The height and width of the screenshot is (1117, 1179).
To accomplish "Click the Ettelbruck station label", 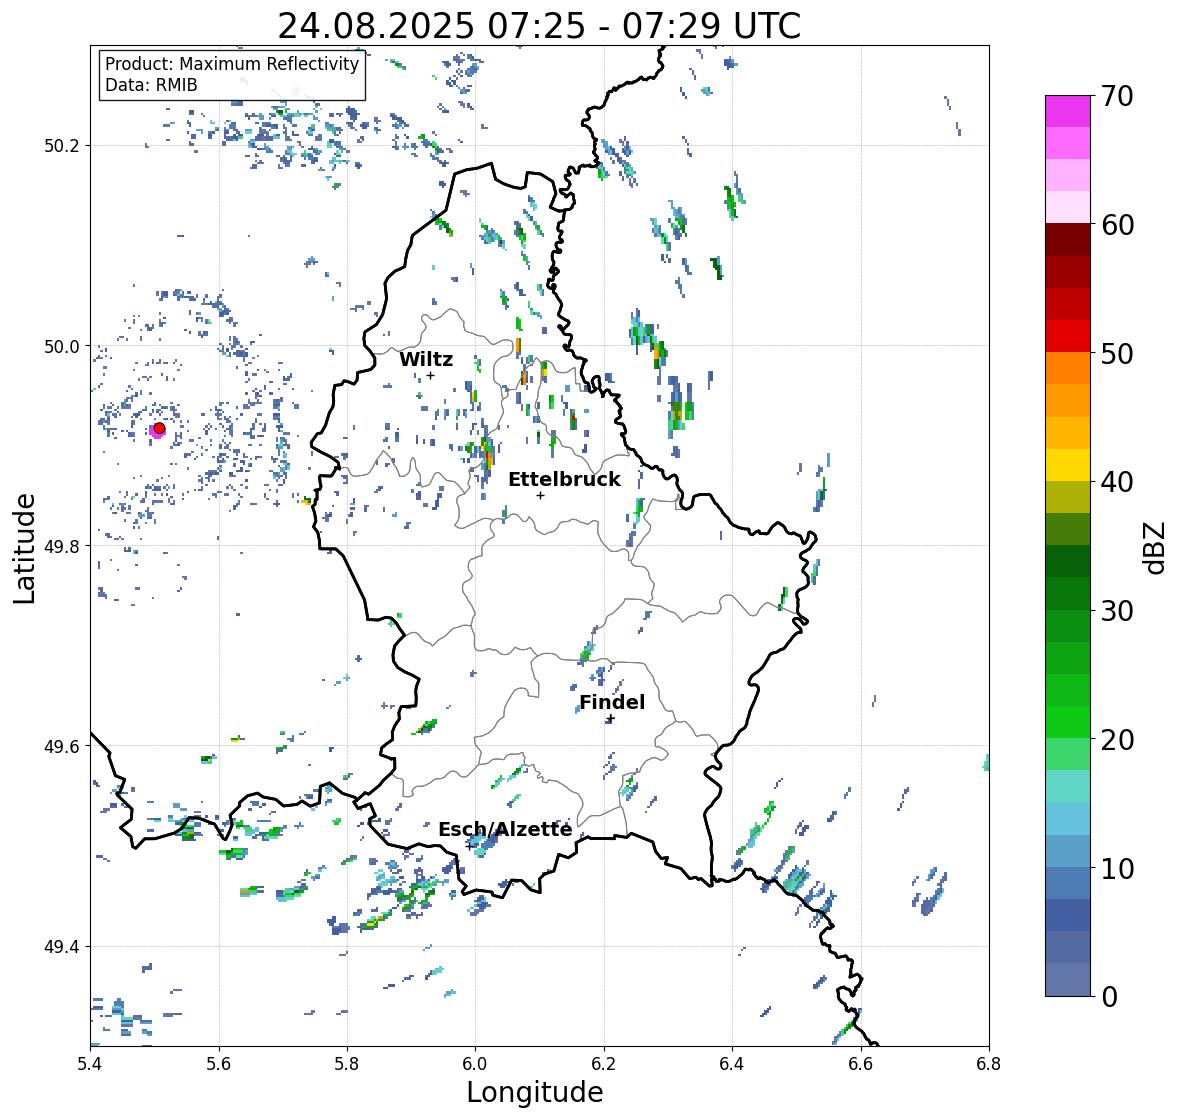I will (564, 480).
